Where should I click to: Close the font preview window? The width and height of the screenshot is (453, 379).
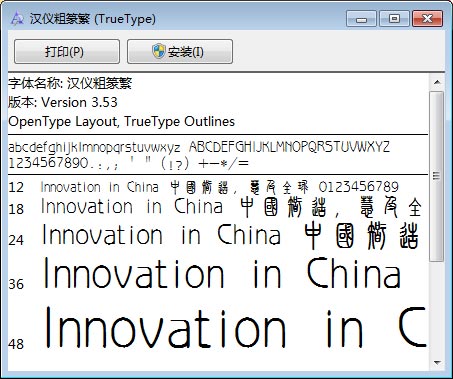coord(427,18)
